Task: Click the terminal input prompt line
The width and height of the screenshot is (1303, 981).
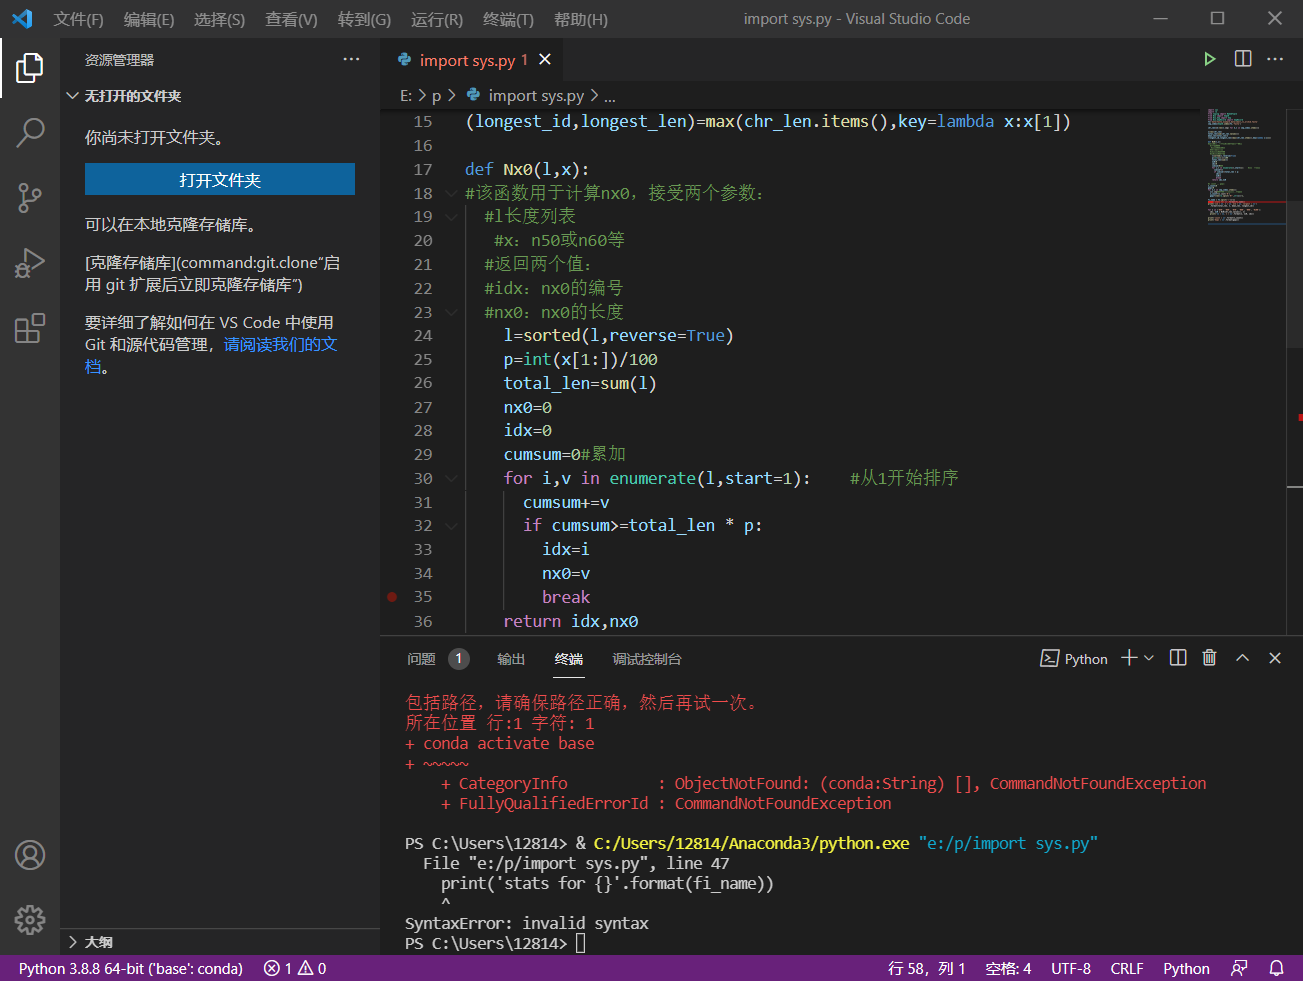Action: coord(495,943)
